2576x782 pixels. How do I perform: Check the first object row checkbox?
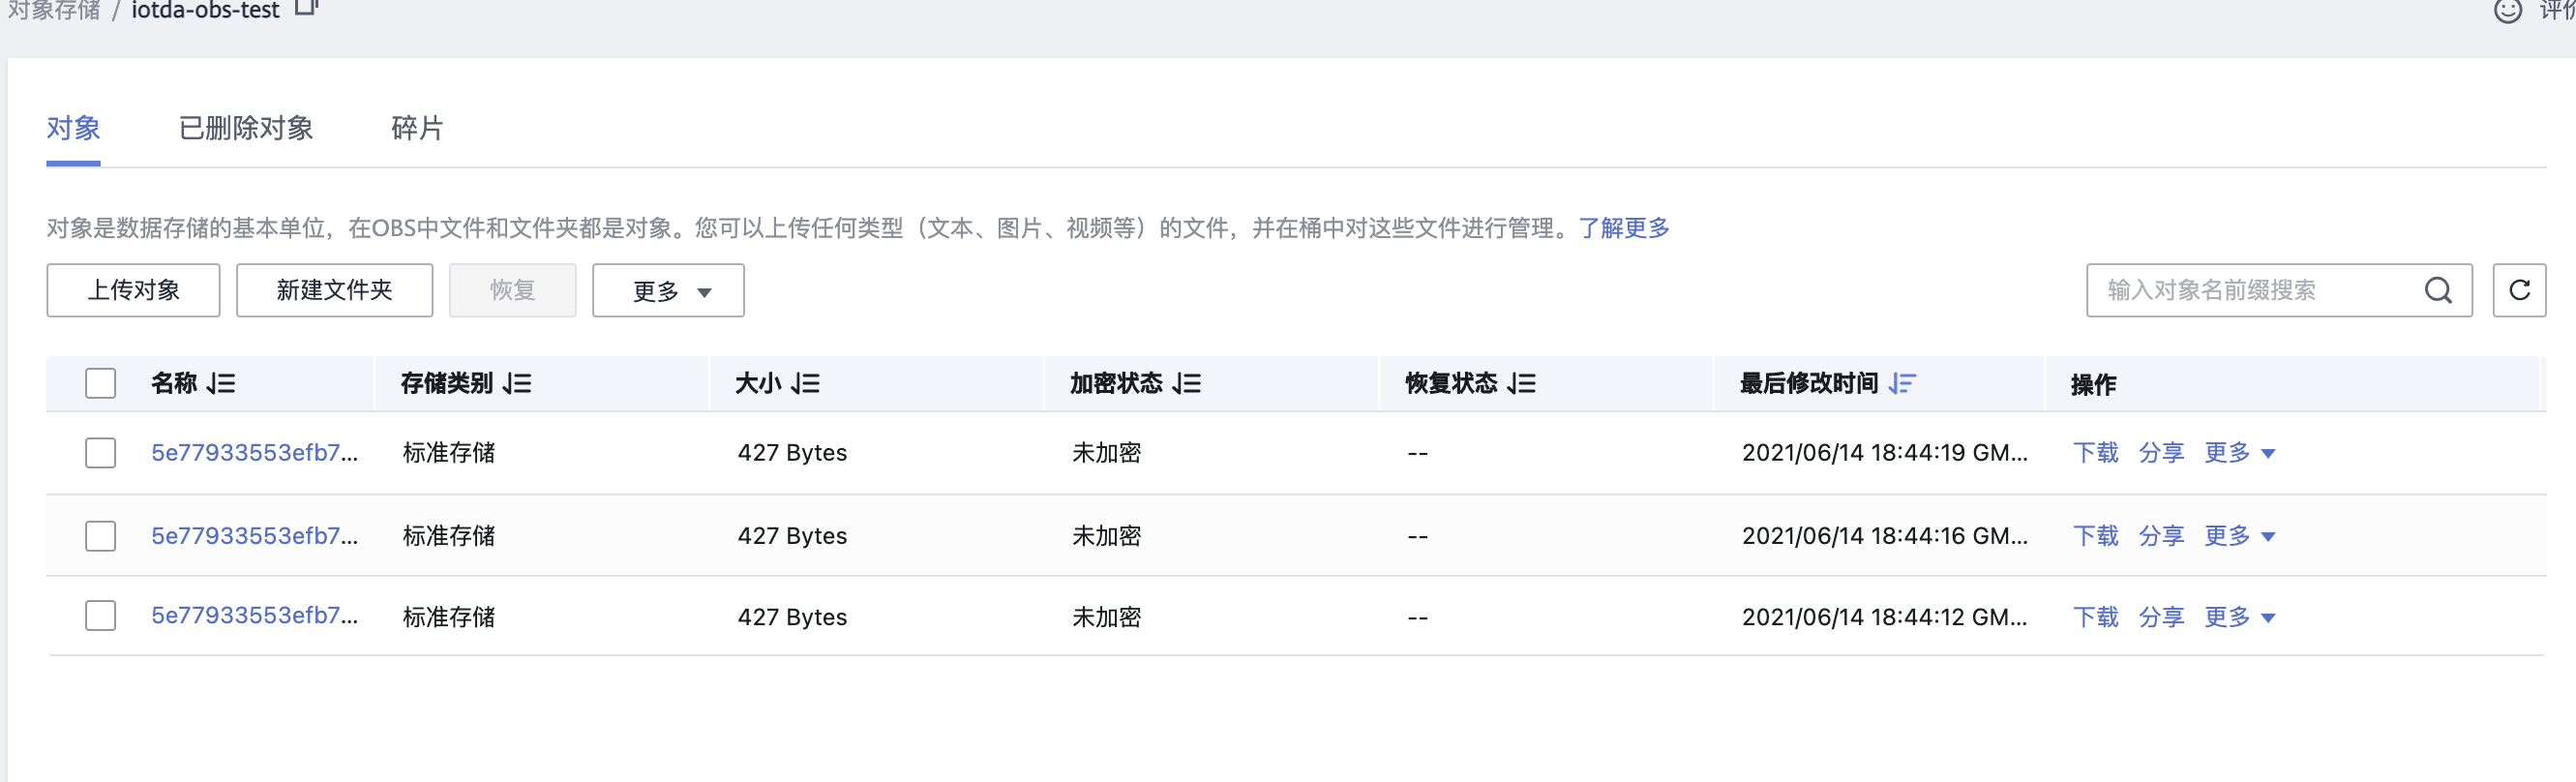(100, 453)
